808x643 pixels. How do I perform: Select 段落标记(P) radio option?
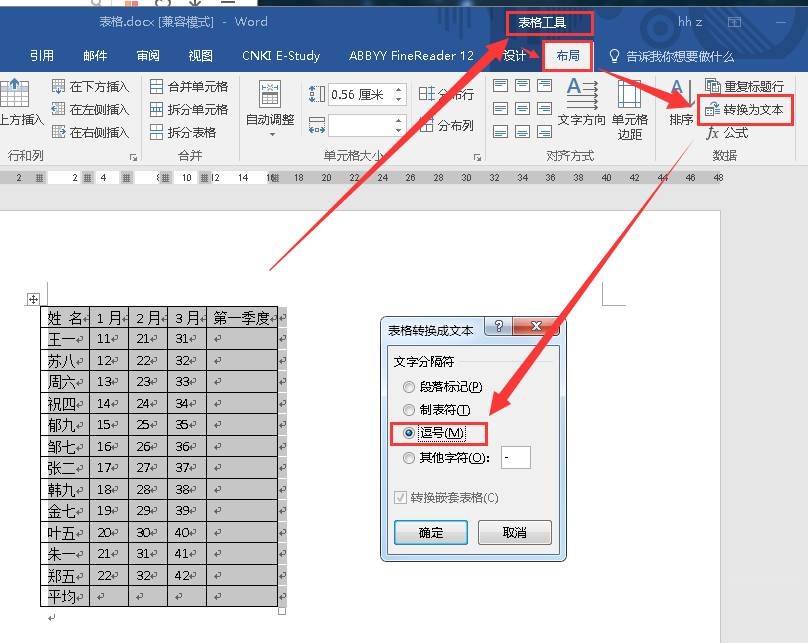pyautogui.click(x=408, y=387)
